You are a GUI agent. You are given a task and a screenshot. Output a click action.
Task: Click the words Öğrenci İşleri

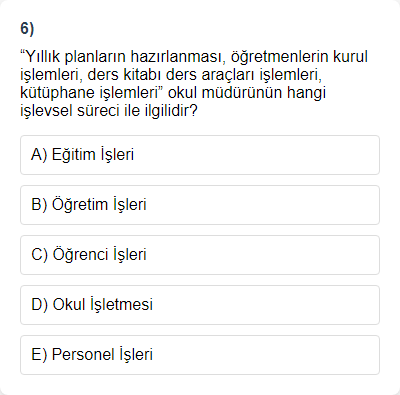(x=99, y=255)
